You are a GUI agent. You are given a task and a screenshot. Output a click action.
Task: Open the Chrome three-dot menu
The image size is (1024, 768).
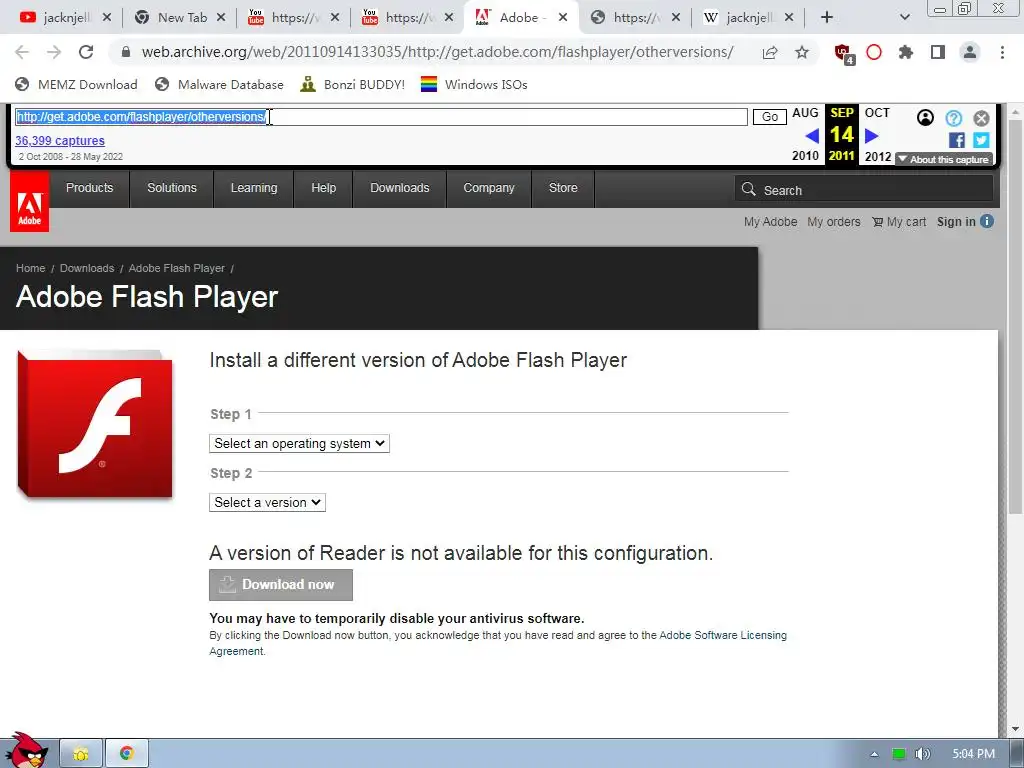[1002, 52]
